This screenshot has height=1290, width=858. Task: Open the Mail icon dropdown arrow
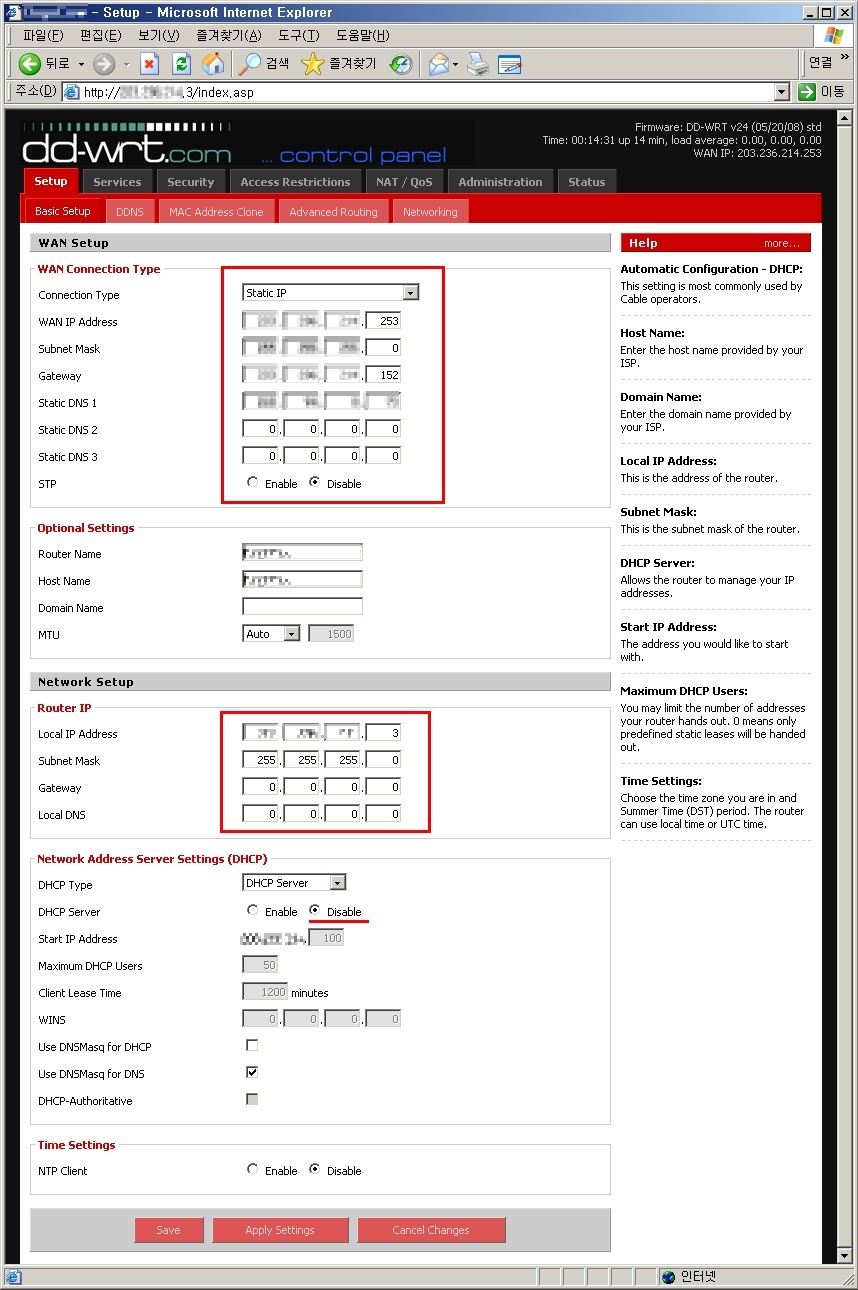[455, 64]
